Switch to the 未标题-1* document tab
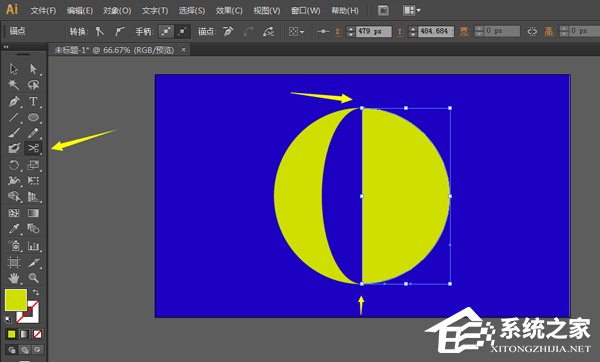 (x=114, y=50)
